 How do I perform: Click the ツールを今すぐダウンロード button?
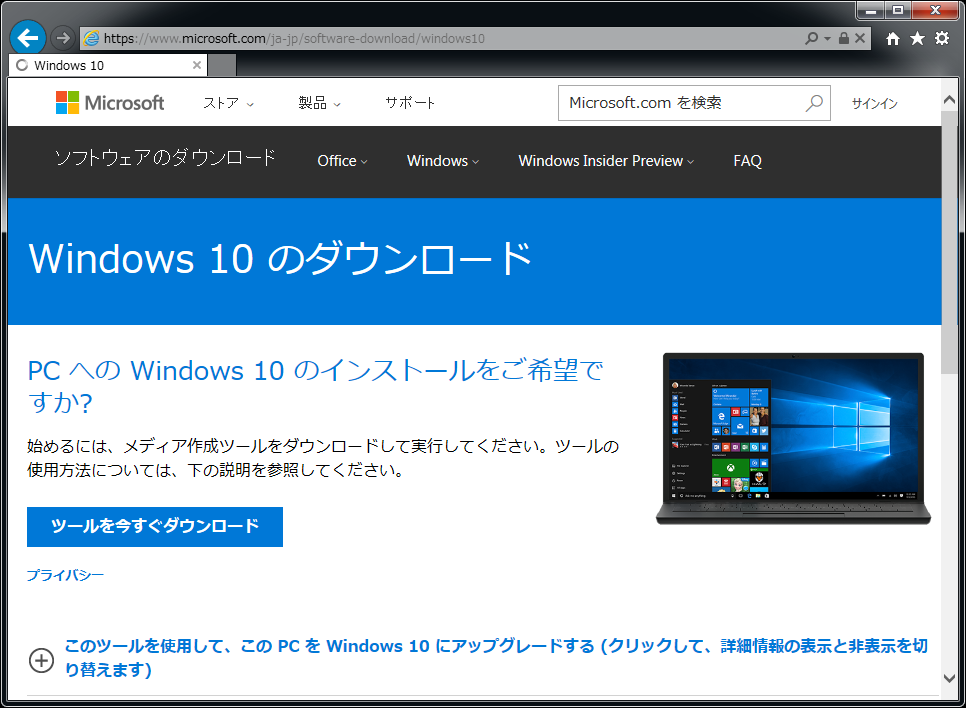click(155, 526)
